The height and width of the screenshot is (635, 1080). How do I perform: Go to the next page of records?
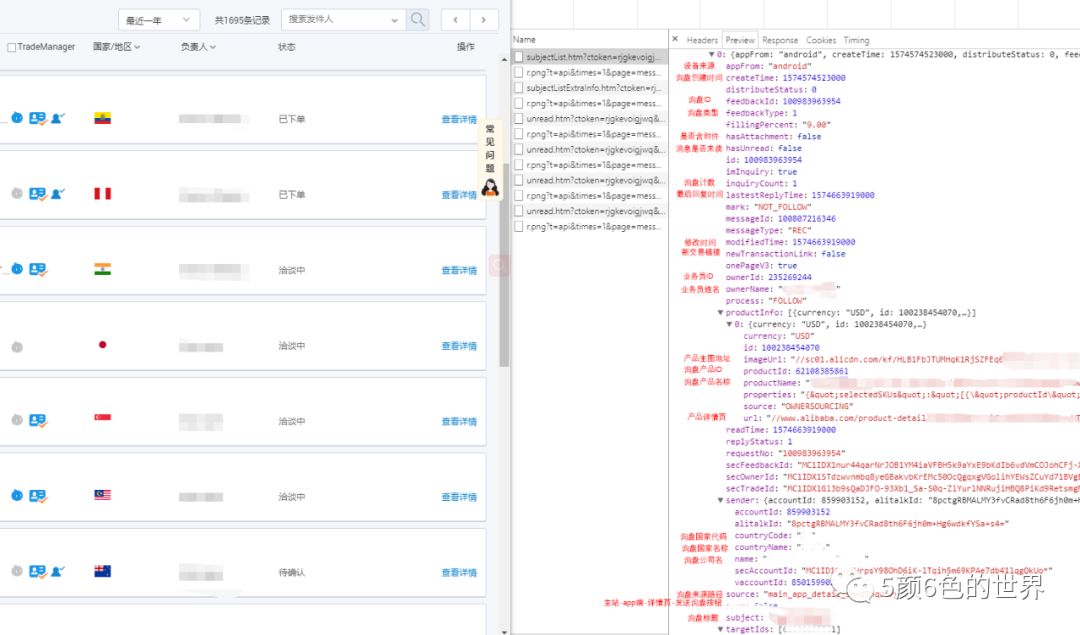(484, 20)
